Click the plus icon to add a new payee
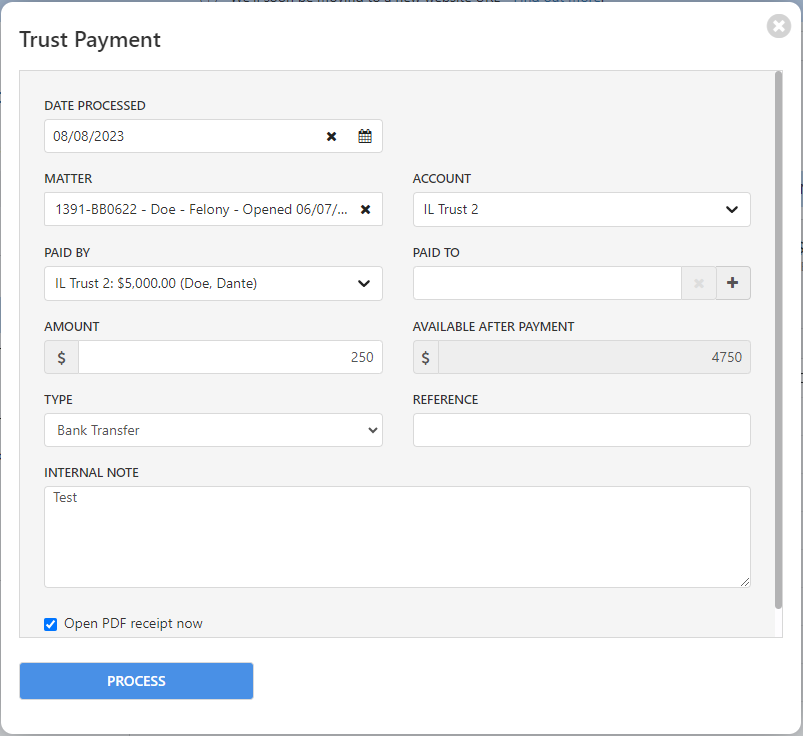The width and height of the screenshot is (803, 736). (733, 283)
